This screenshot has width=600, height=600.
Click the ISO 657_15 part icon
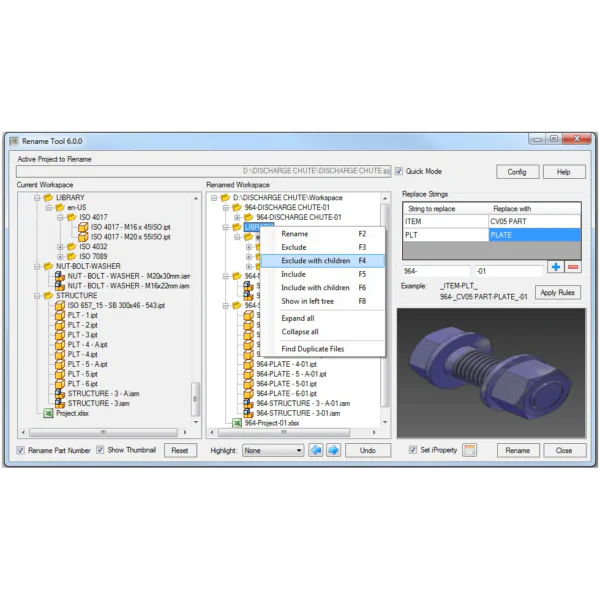[60, 305]
